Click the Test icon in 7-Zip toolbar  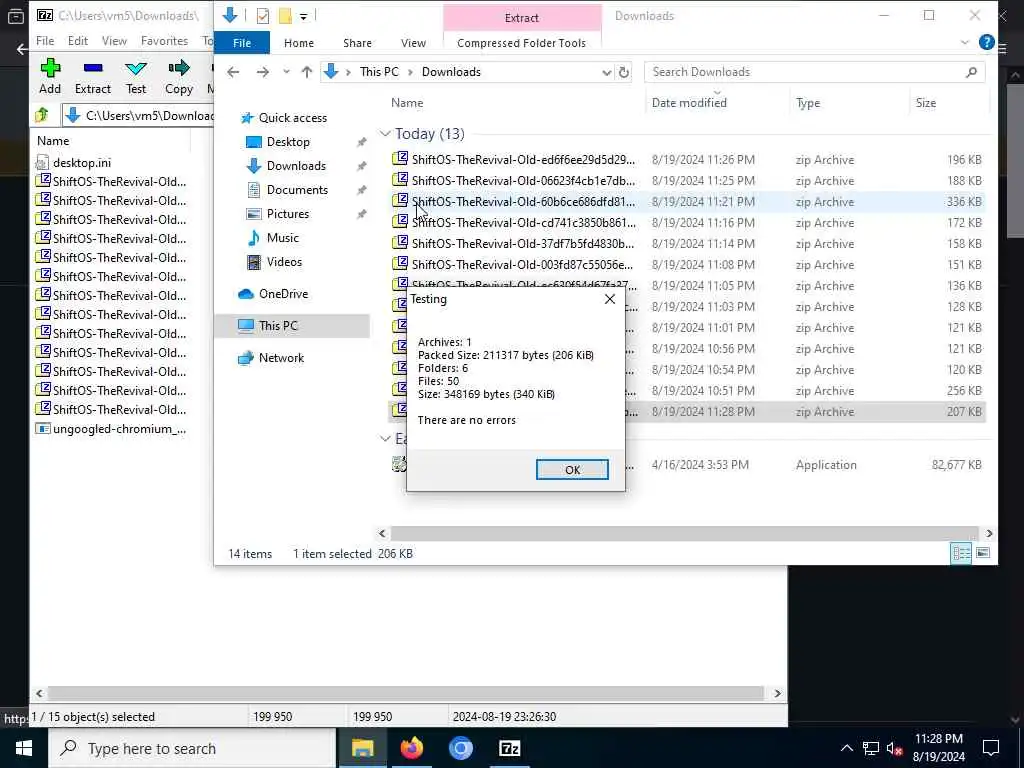coord(136,68)
